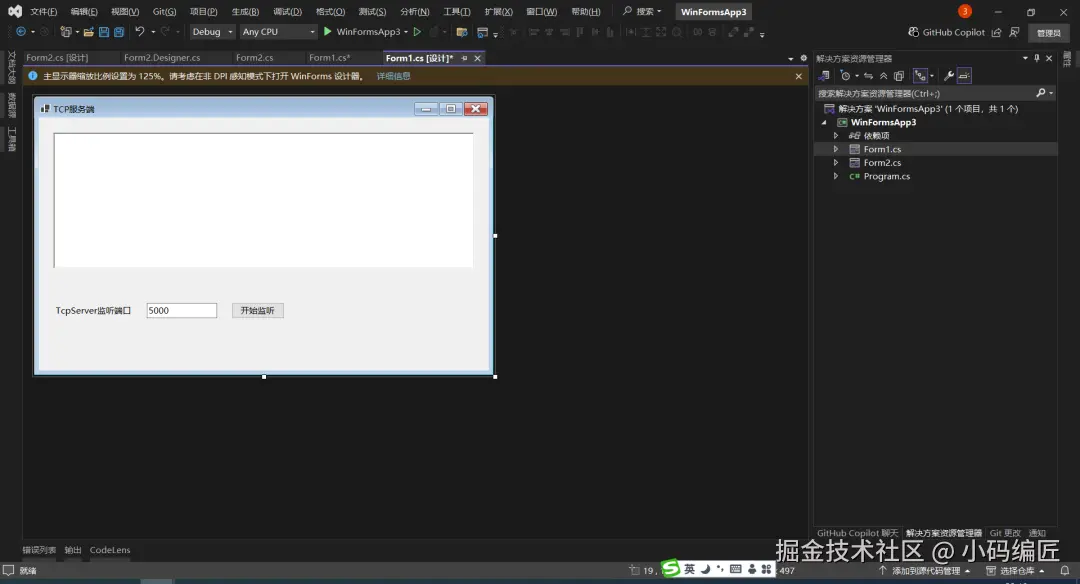The width and height of the screenshot is (1080, 584).
Task: Click the 详细信息 link in info bar
Action: pos(393,76)
